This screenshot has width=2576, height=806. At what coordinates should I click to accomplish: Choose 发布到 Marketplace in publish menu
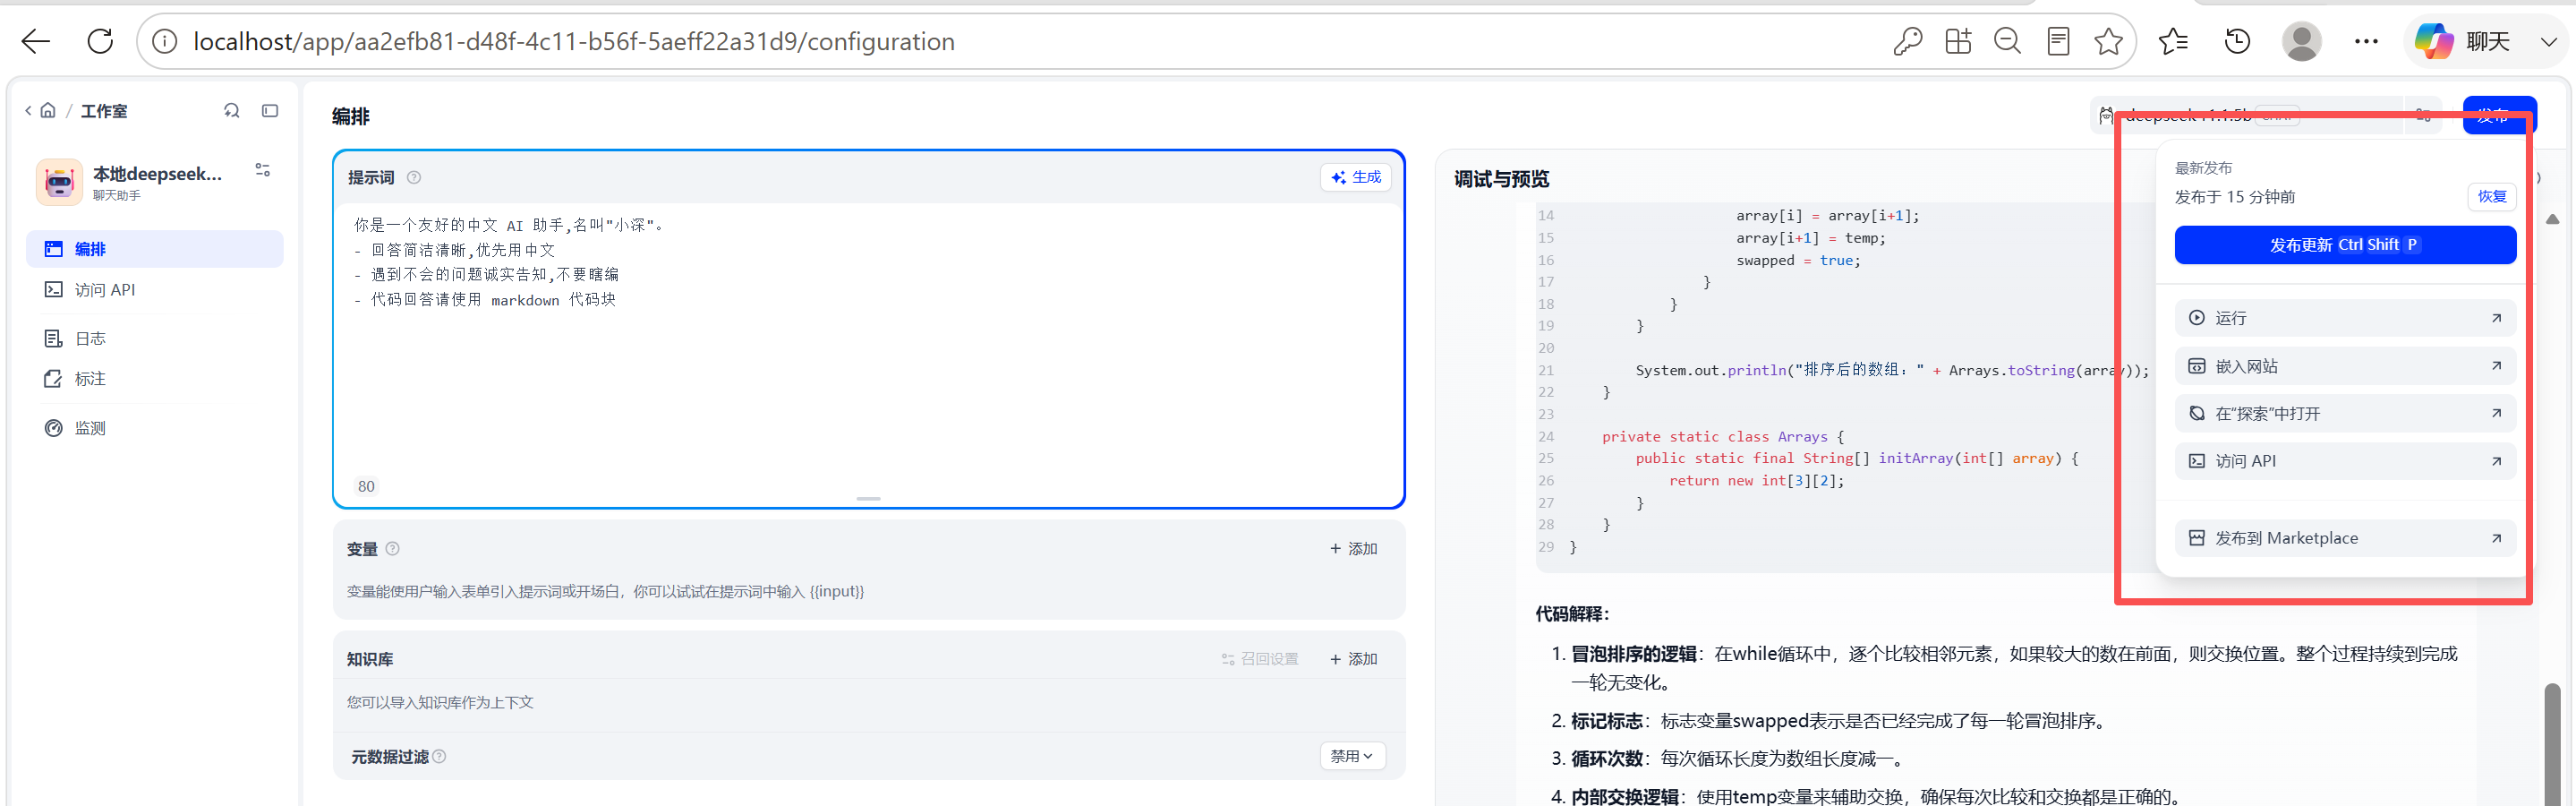point(2345,538)
